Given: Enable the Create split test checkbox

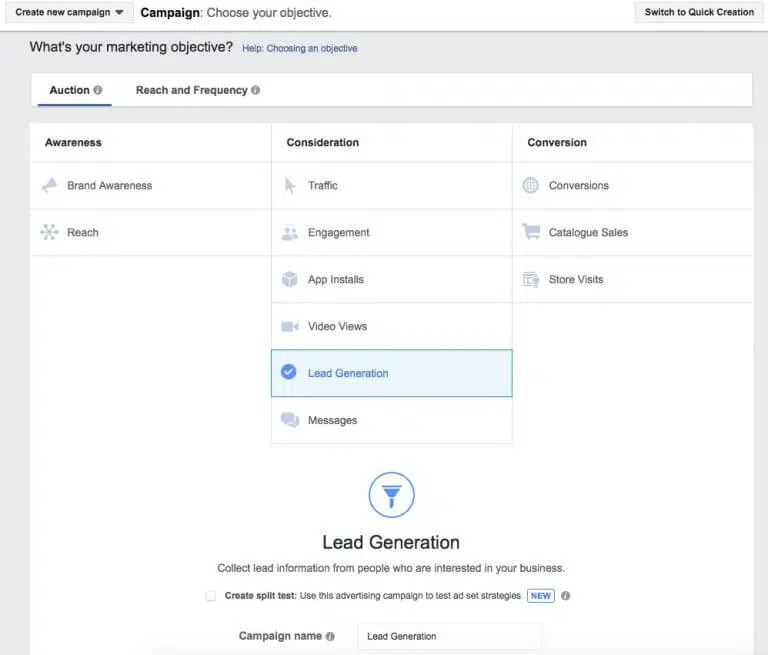Looking at the screenshot, I should click(211, 596).
